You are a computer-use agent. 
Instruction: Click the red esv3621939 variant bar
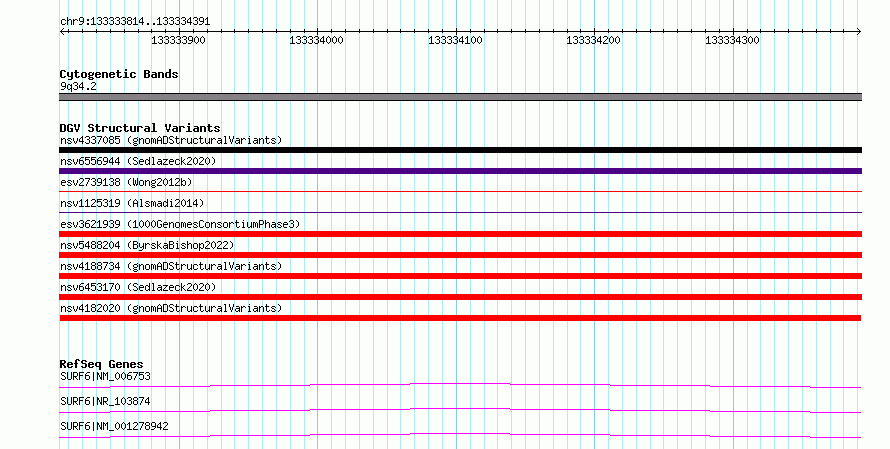click(x=460, y=234)
